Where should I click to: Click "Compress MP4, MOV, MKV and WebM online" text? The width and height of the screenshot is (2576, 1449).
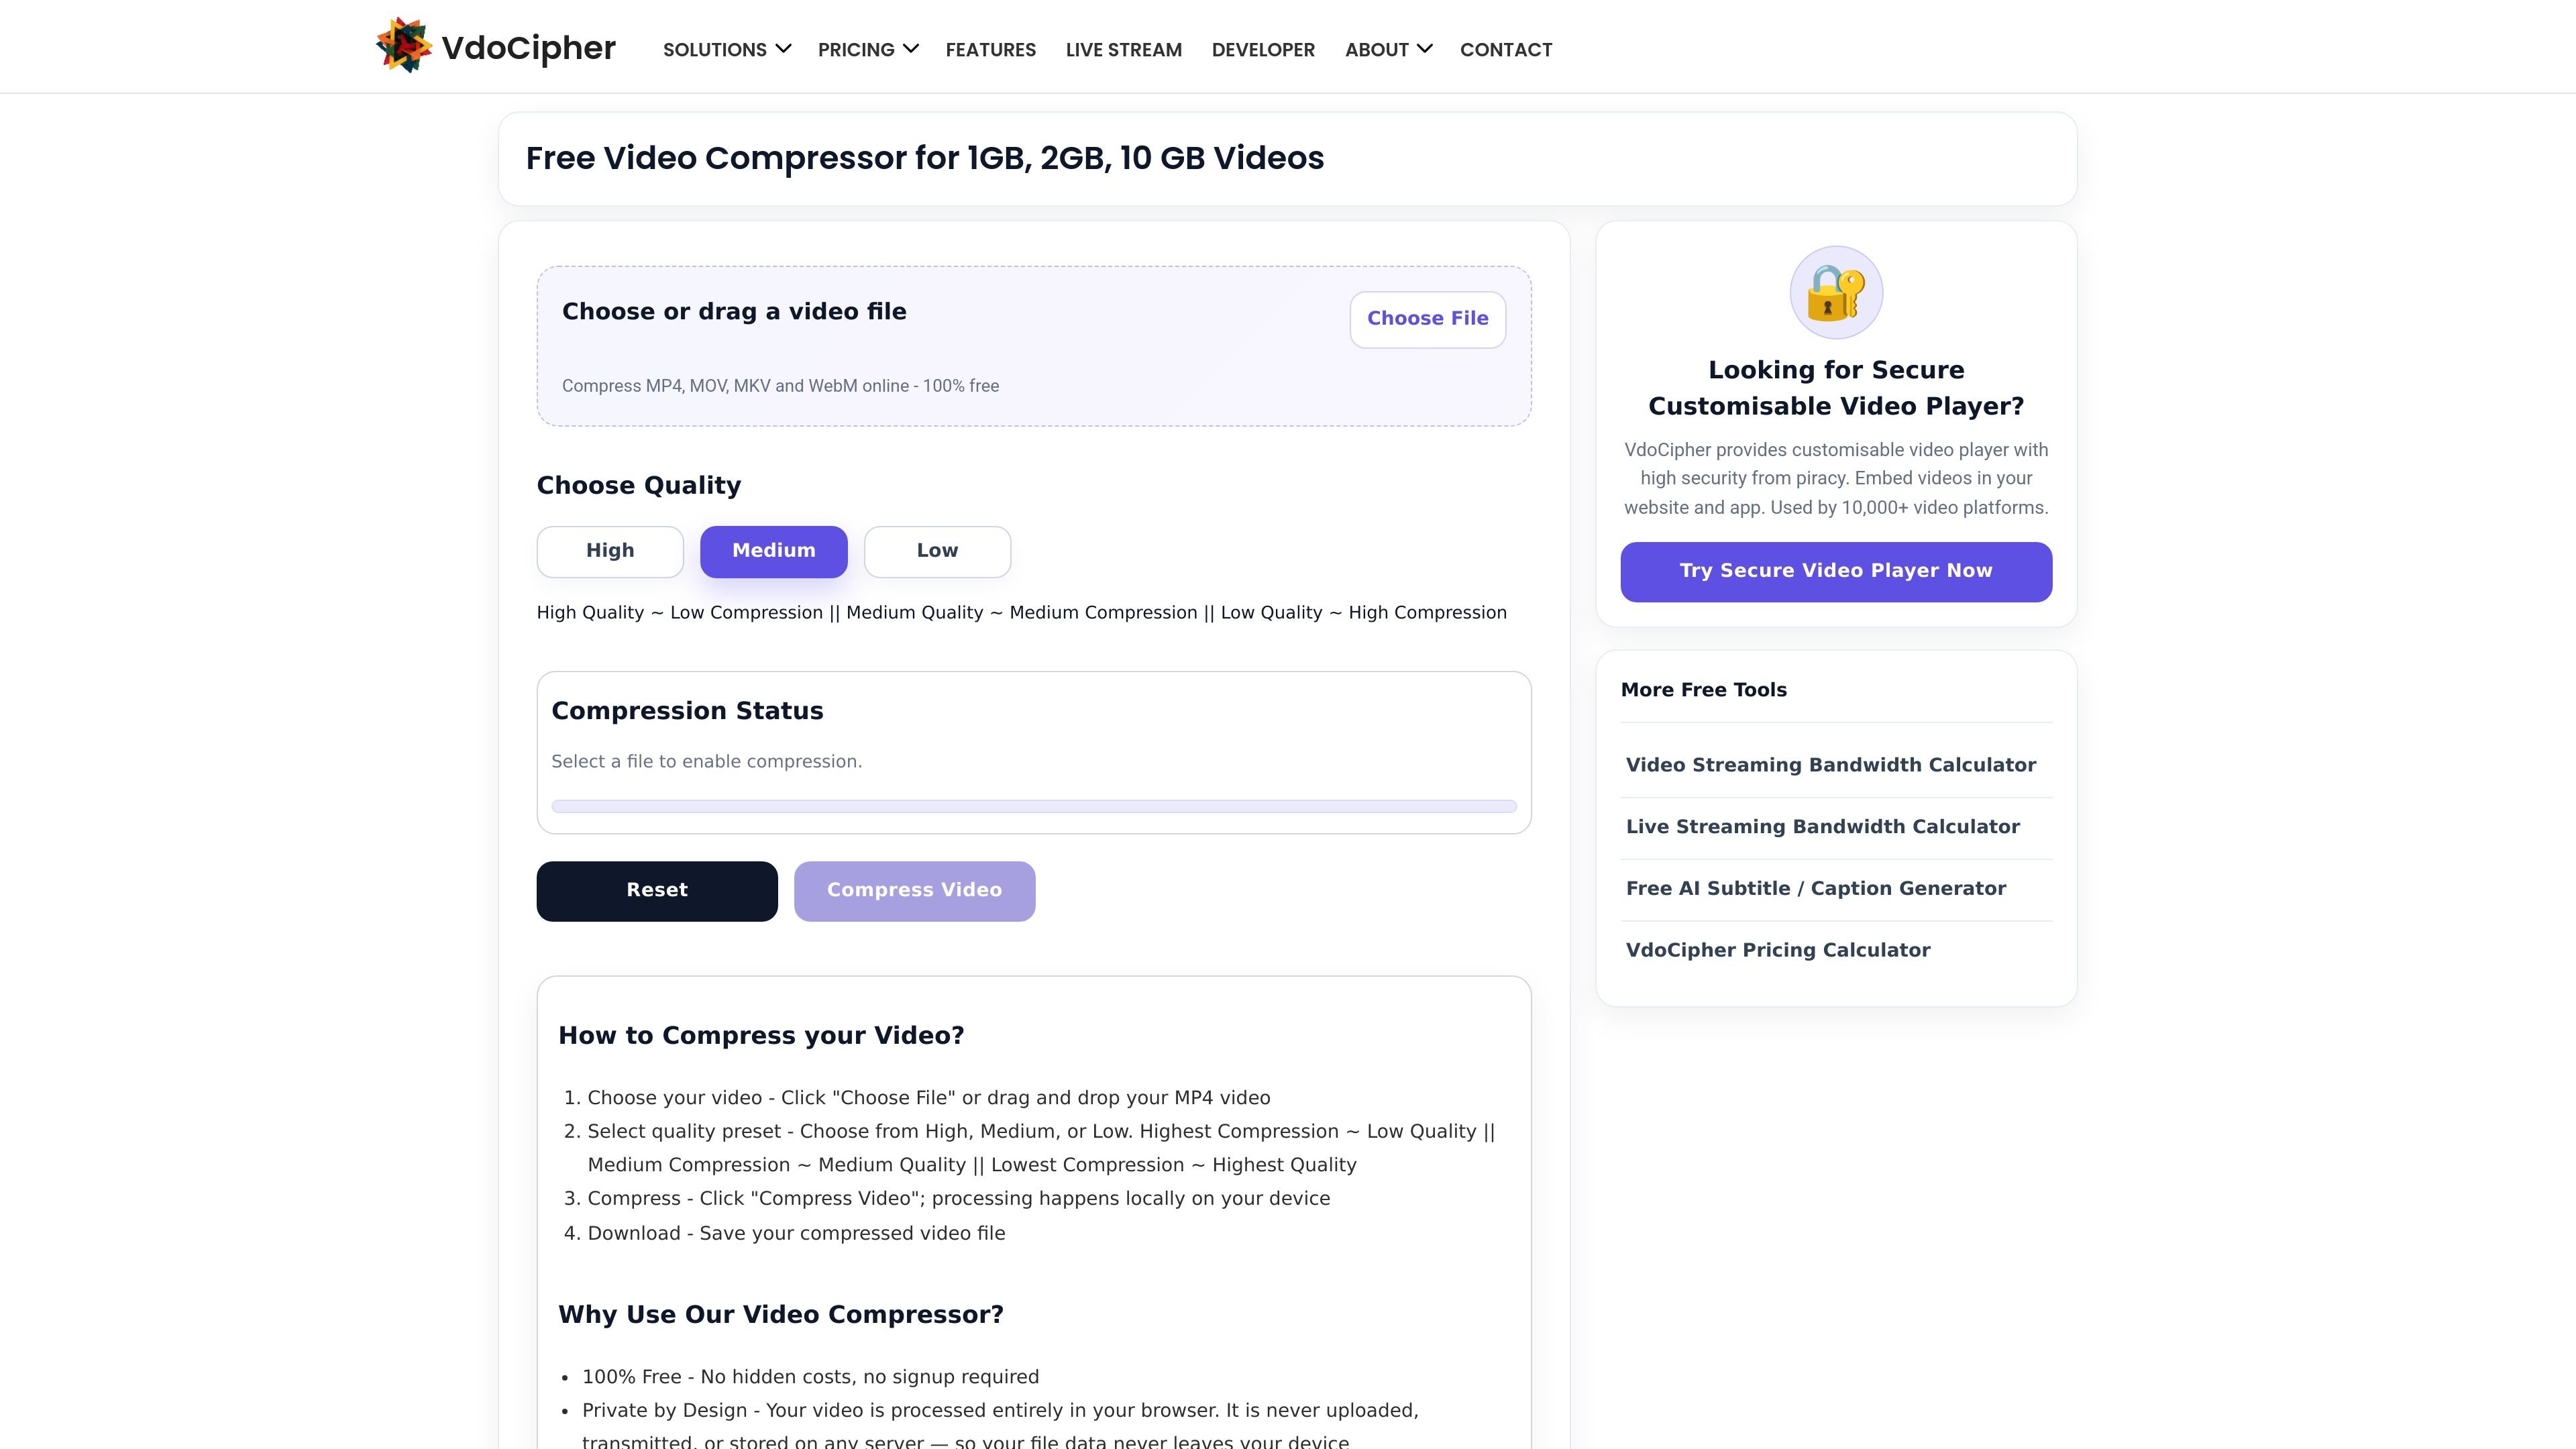[735, 386]
